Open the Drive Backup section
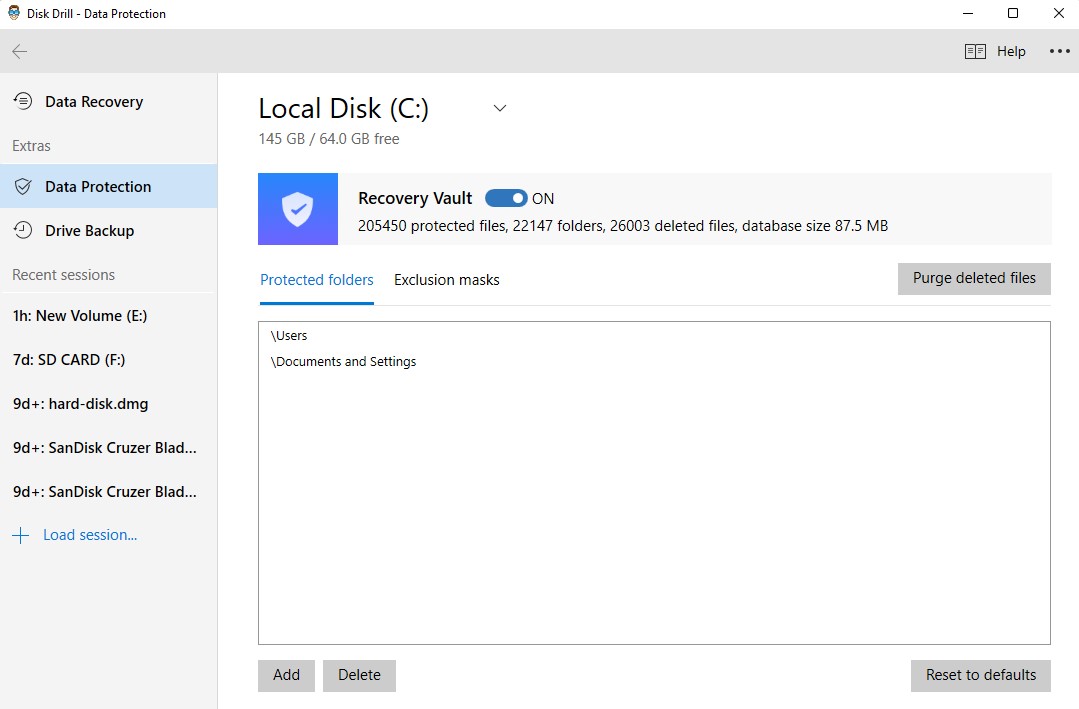The image size is (1079, 709). [x=109, y=231]
